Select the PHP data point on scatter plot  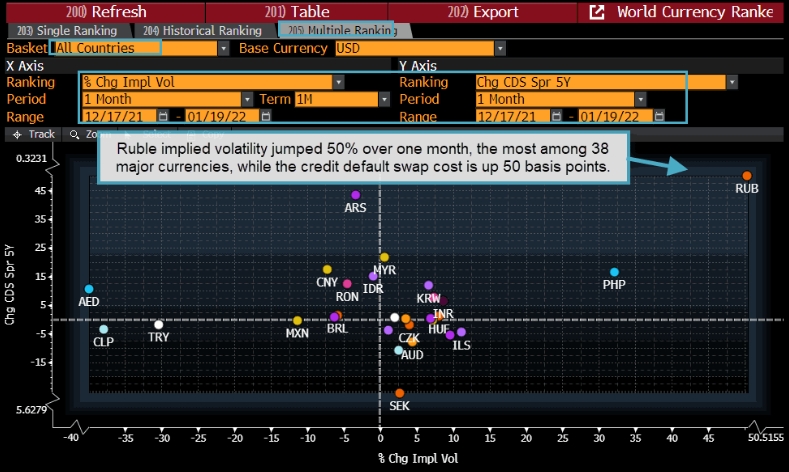pos(614,272)
